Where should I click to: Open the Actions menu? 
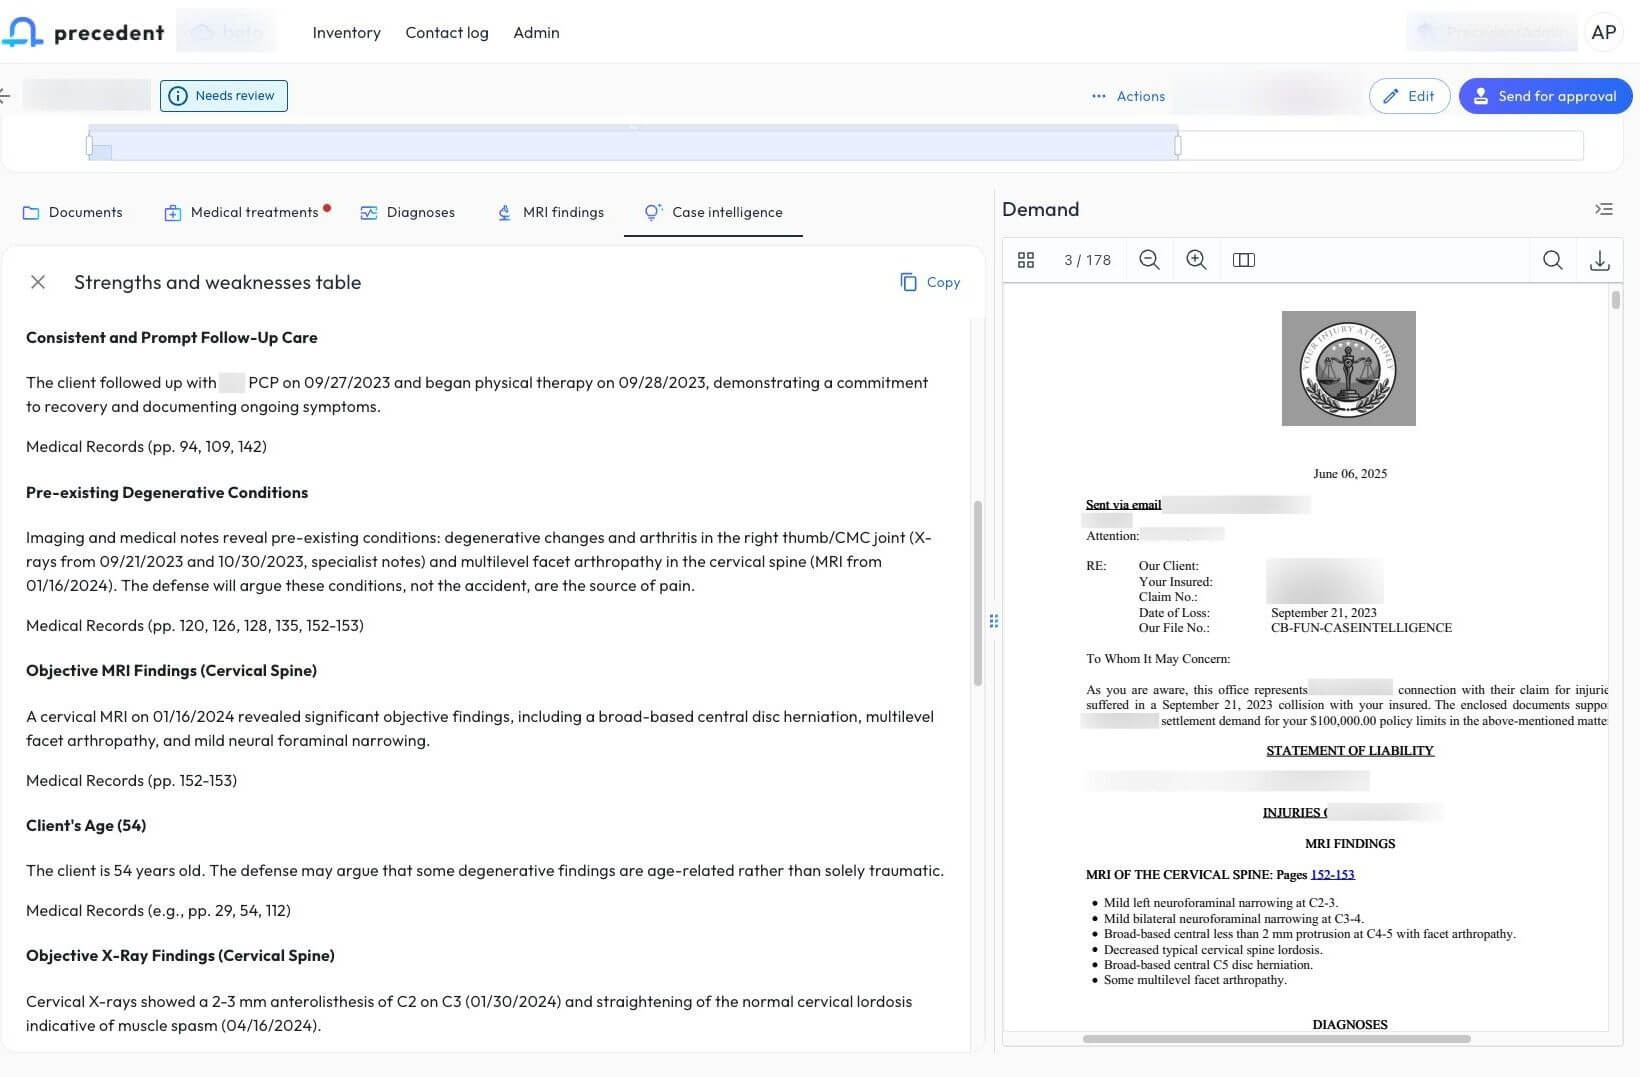(x=1128, y=96)
